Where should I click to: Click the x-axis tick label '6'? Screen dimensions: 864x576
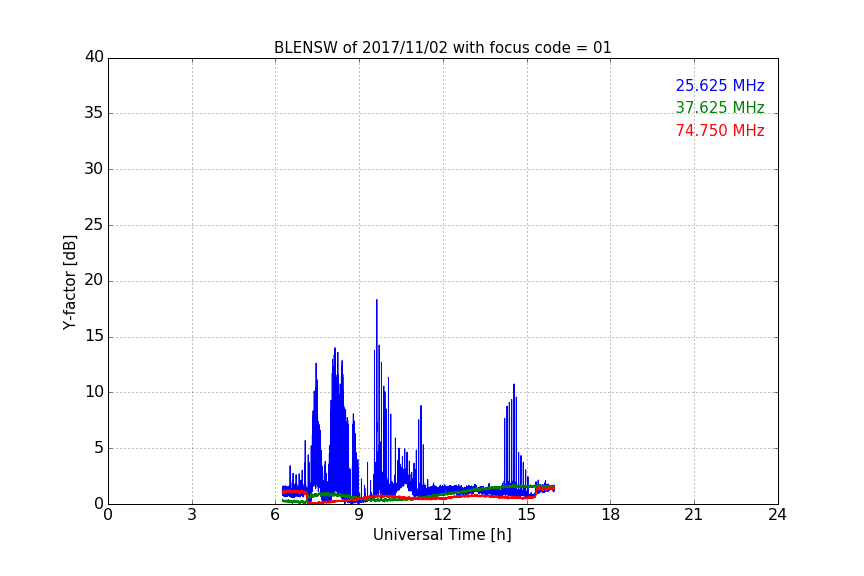276,515
